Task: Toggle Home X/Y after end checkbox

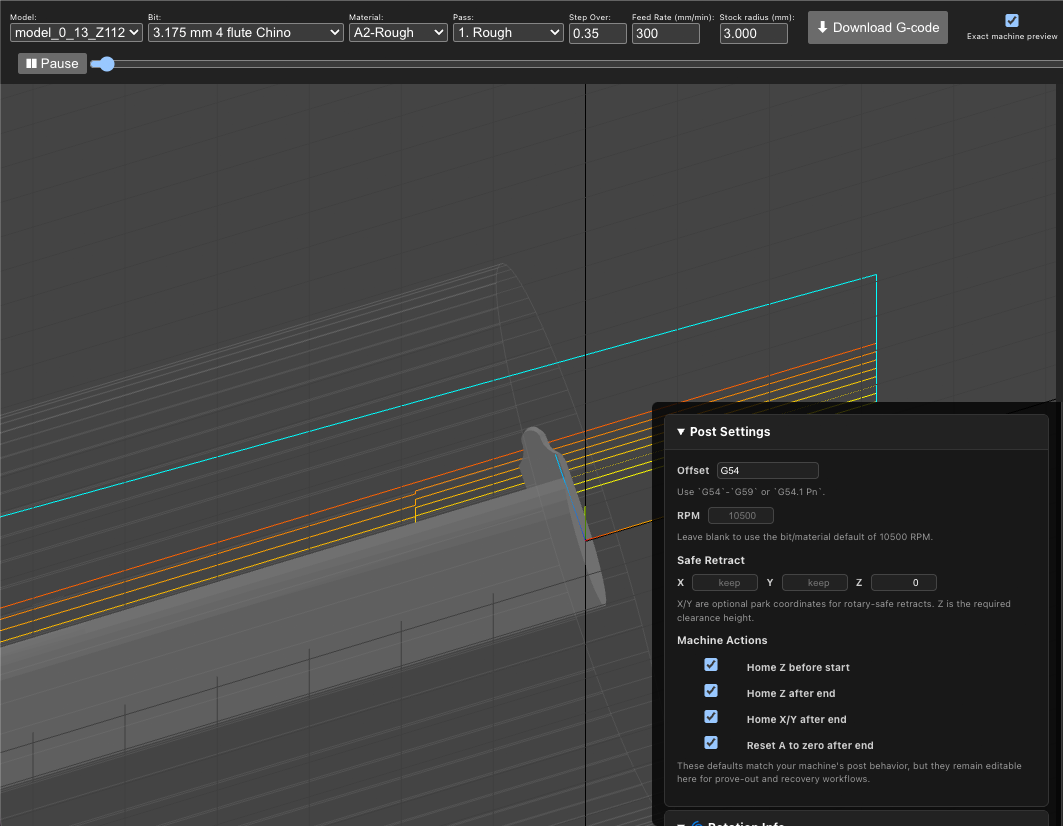Action: tap(711, 717)
